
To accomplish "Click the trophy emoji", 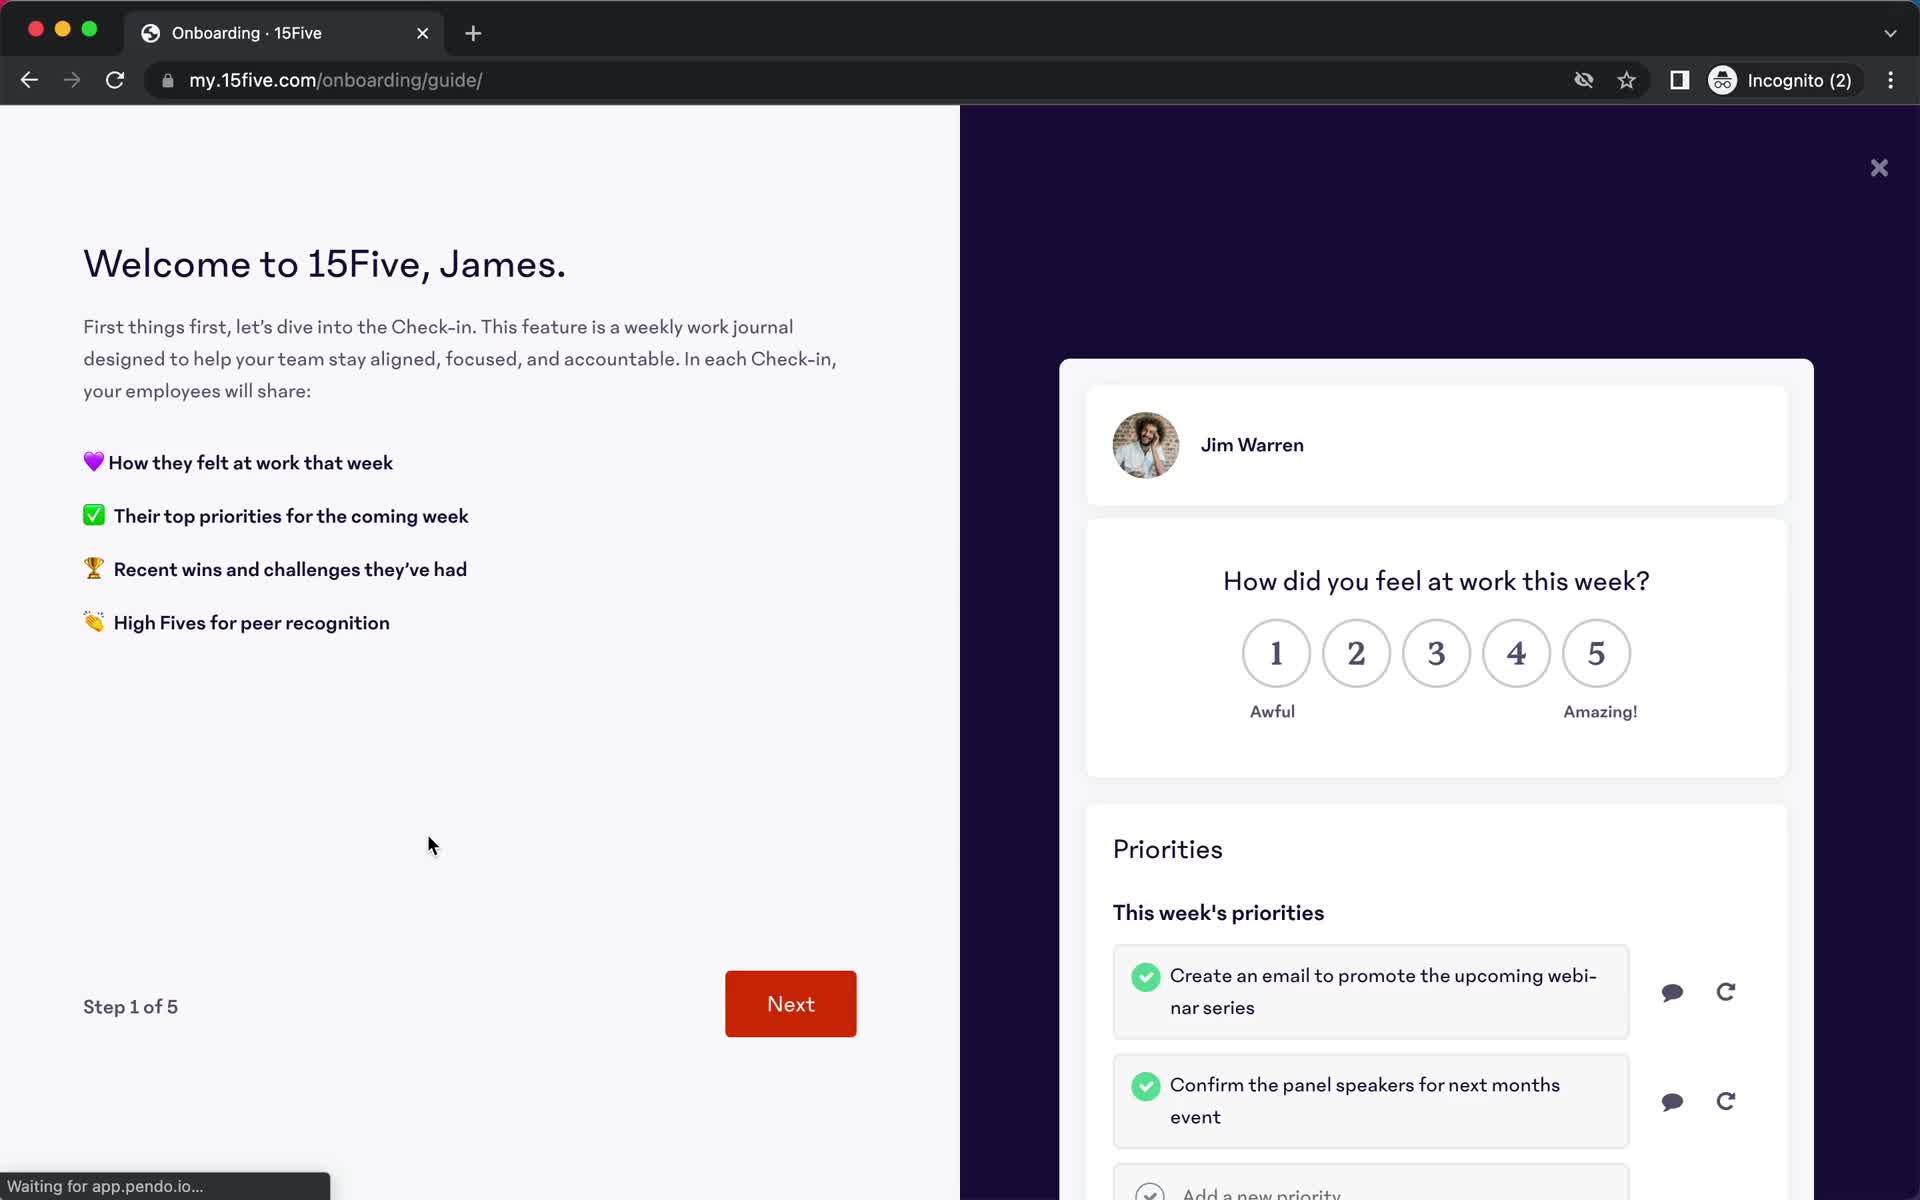I will click(x=93, y=568).
